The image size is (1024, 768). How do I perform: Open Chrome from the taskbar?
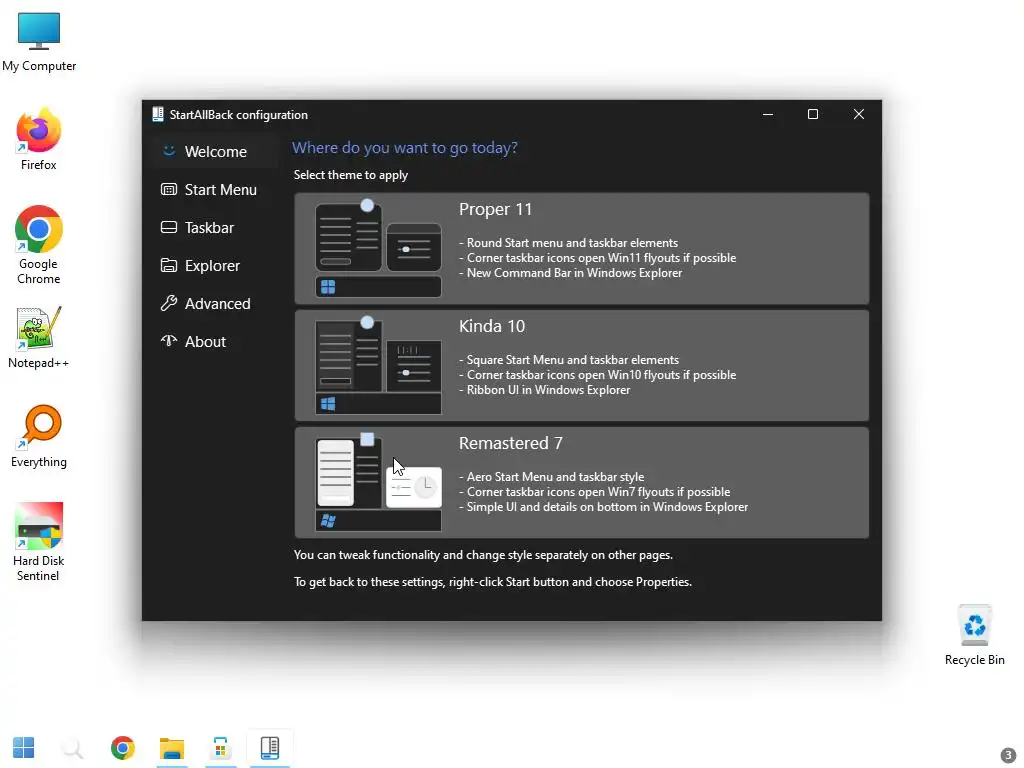click(x=123, y=748)
